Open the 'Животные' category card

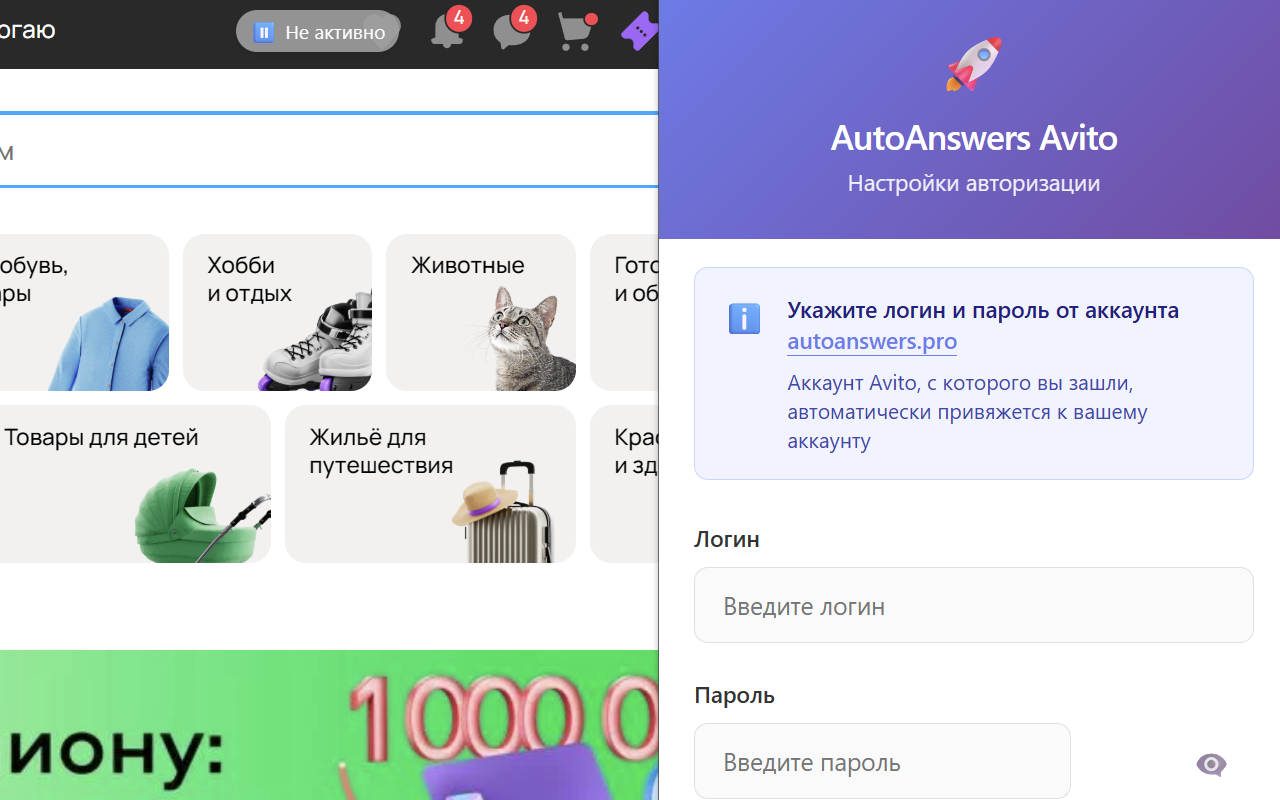481,312
